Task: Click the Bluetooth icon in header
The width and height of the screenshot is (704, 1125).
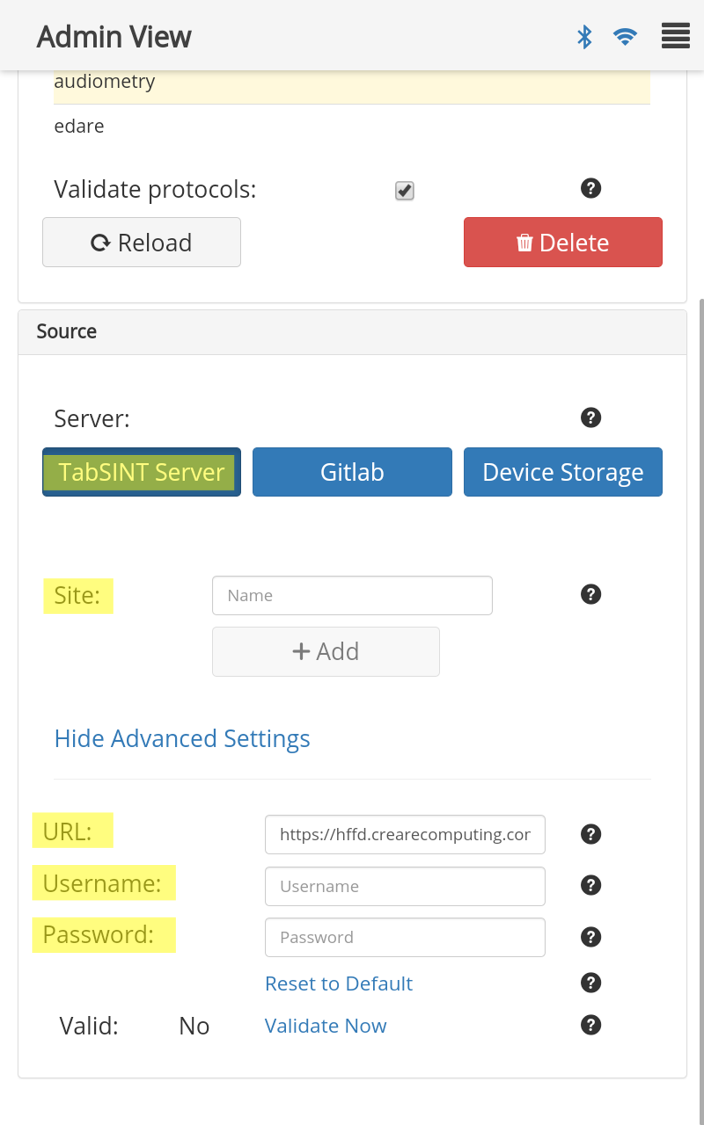Action: click(585, 37)
